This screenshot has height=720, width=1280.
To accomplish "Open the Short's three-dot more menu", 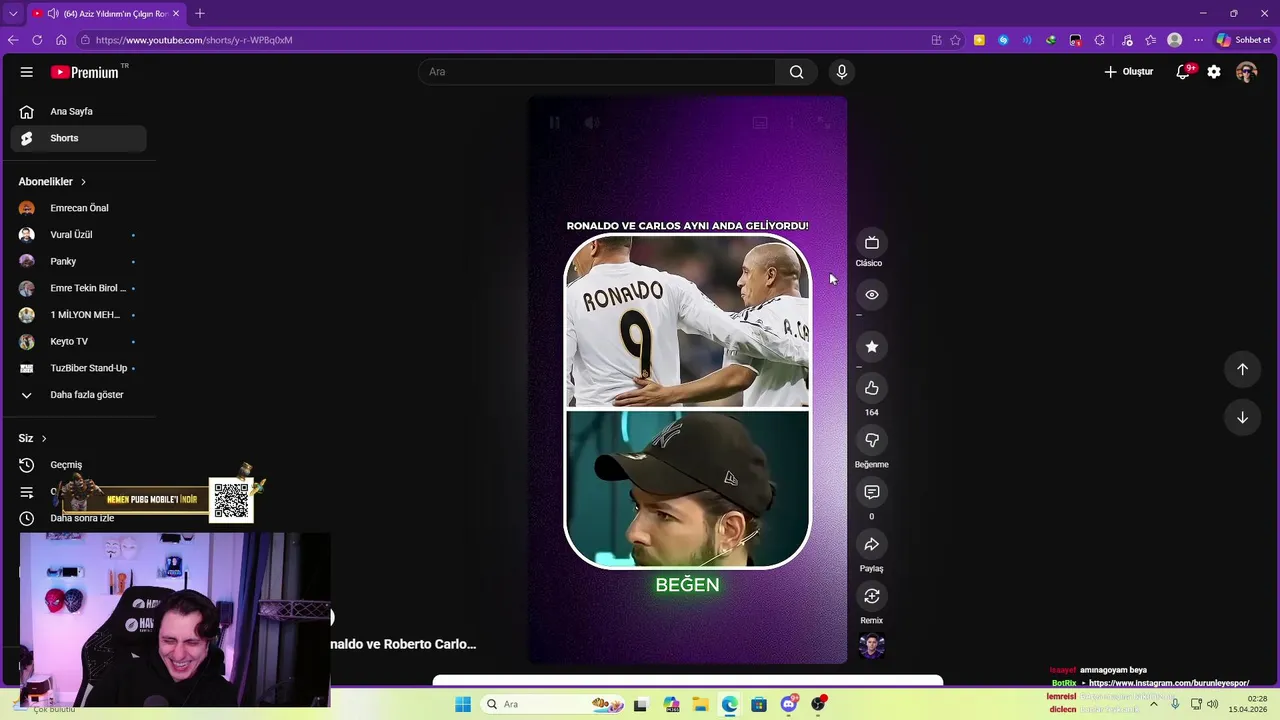I will click(791, 123).
